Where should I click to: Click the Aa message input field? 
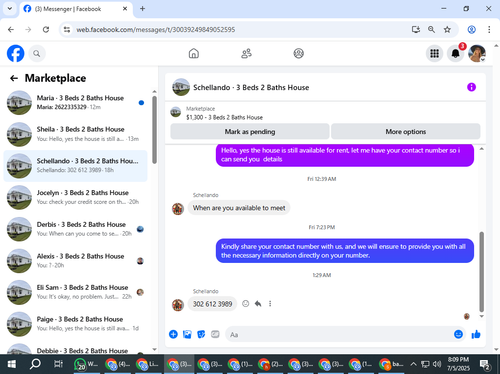[346, 334]
